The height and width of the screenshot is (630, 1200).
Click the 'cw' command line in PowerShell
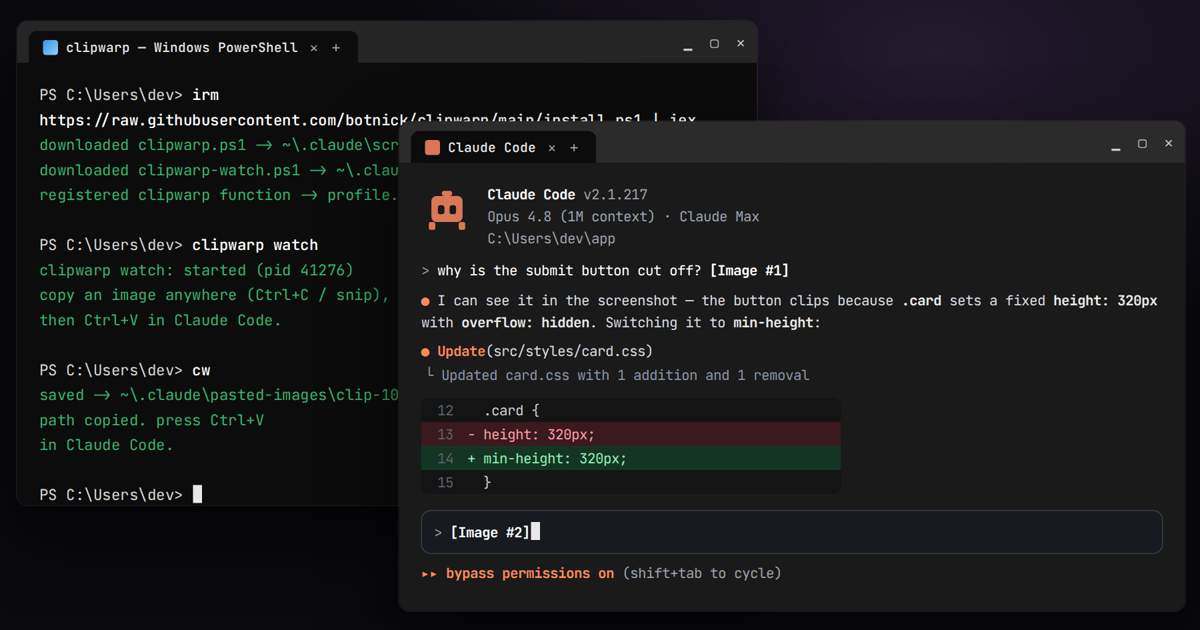125,370
